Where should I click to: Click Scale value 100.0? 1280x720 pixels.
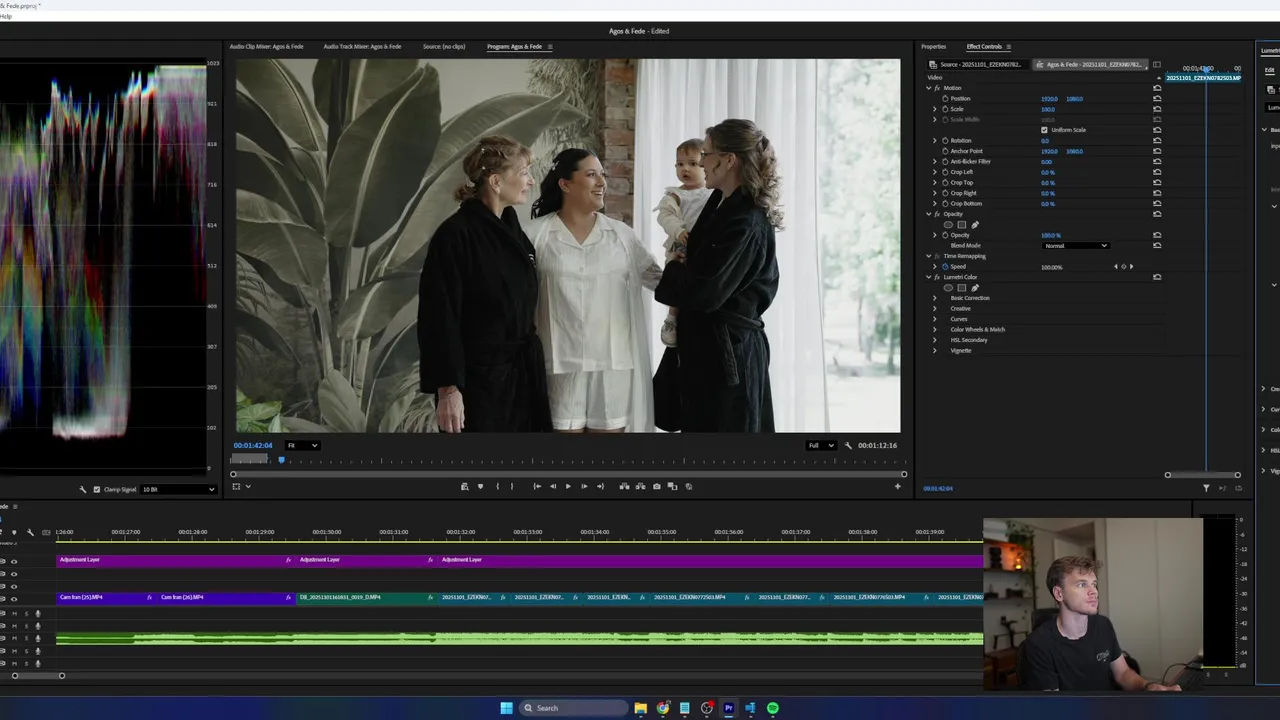[x=1048, y=109]
